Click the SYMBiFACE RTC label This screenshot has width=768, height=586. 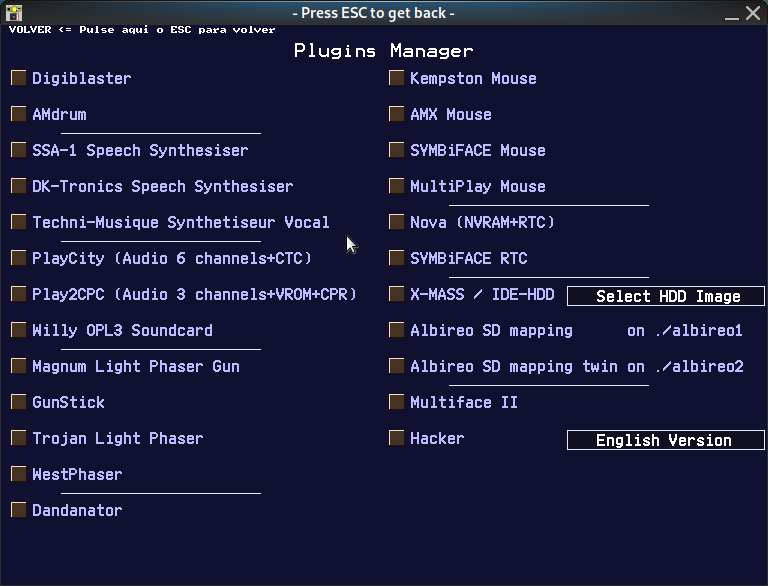(469, 258)
